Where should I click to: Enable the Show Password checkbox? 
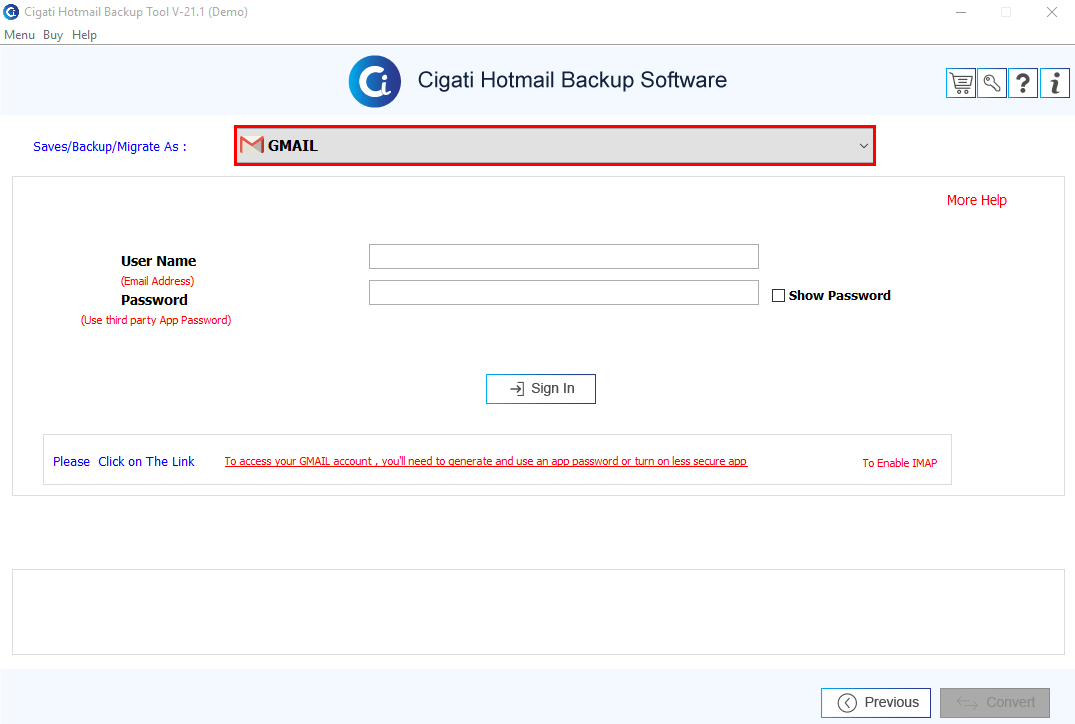click(x=778, y=295)
